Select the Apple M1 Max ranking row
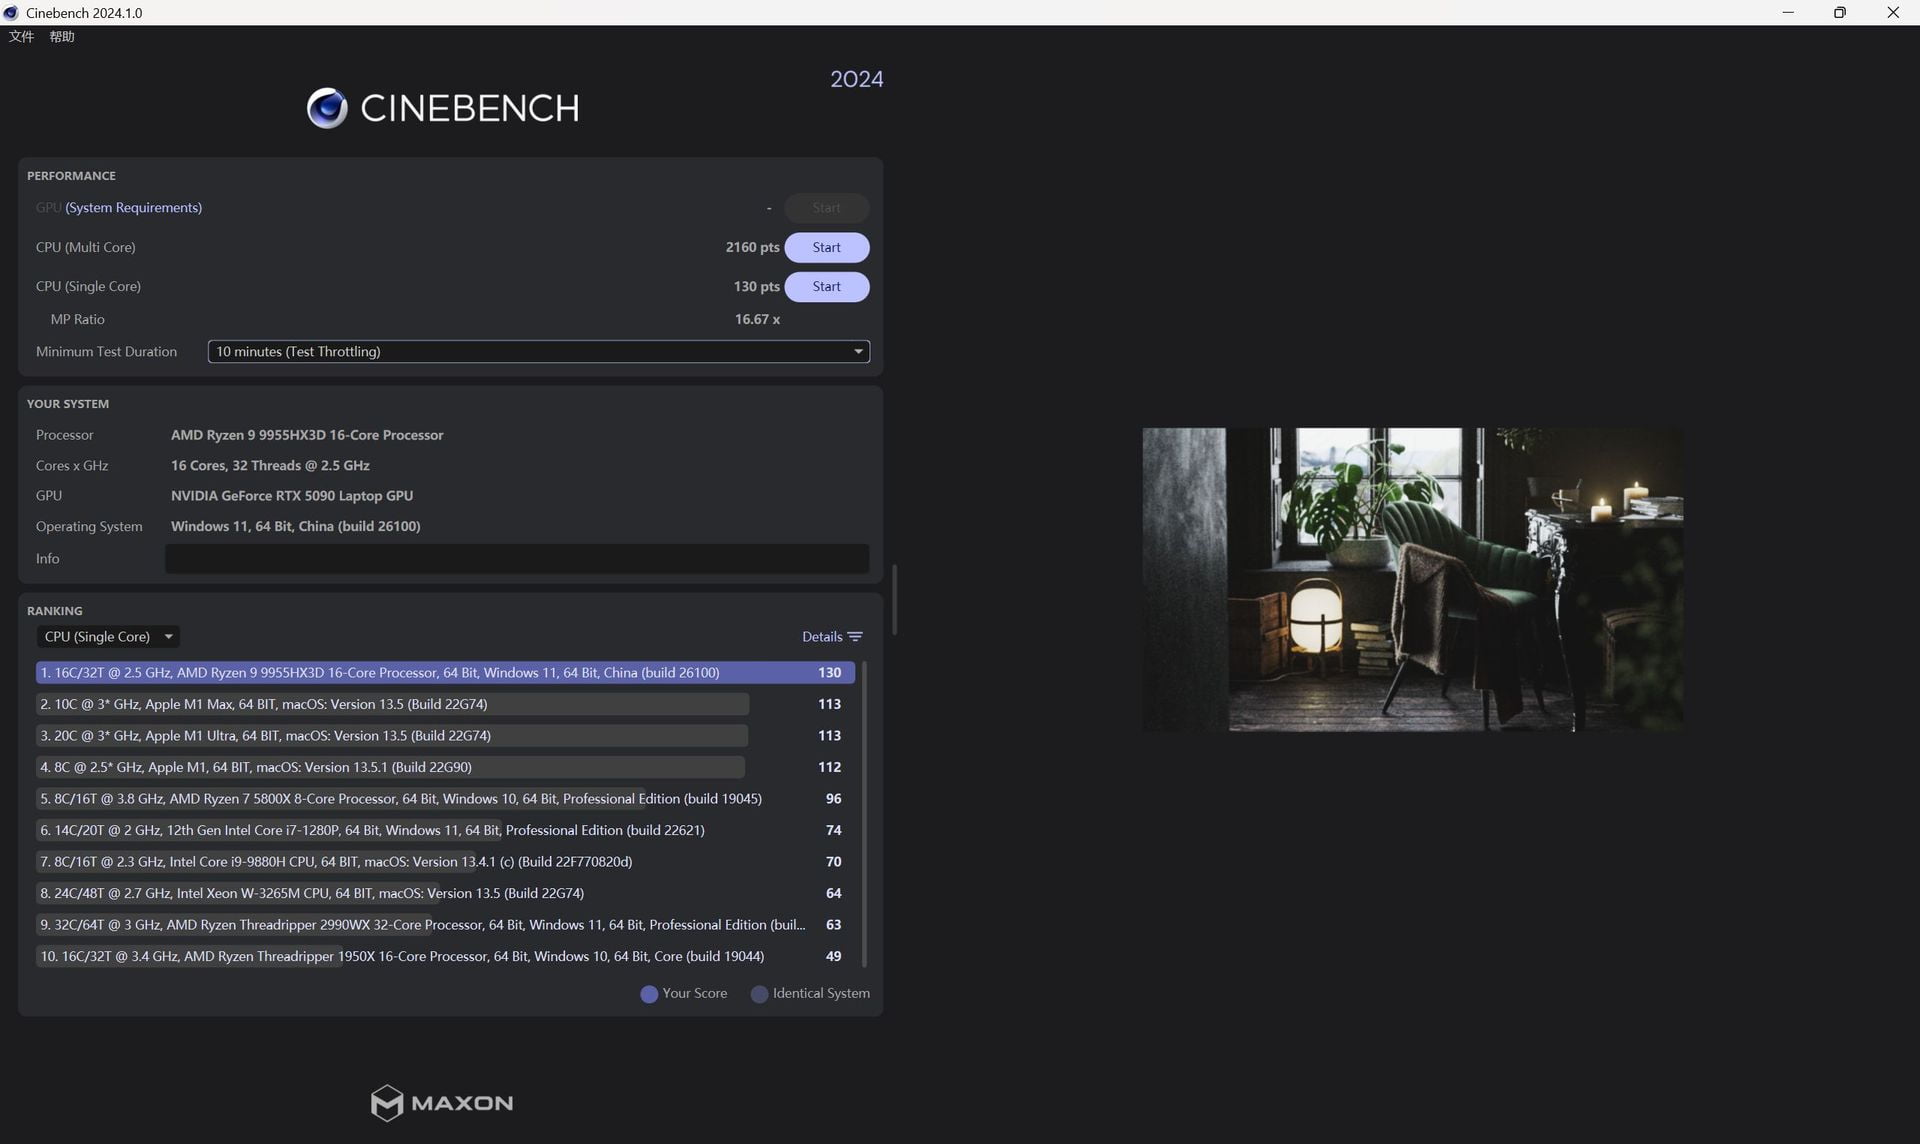Image resolution: width=1920 pixels, height=1144 pixels. tap(445, 704)
